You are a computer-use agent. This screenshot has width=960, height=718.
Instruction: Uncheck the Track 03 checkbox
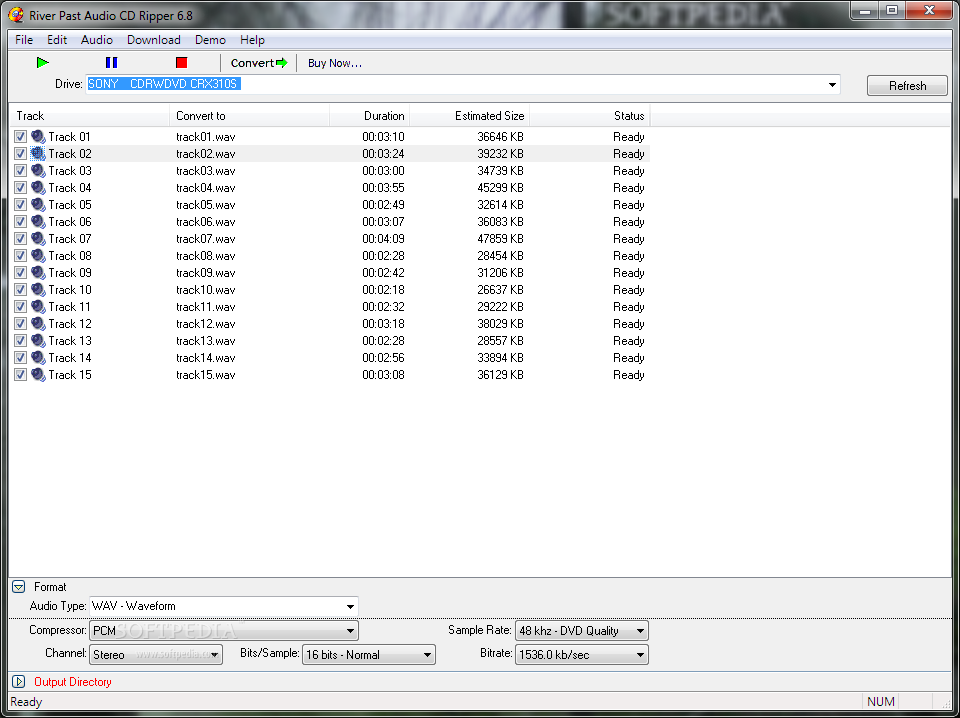20,171
